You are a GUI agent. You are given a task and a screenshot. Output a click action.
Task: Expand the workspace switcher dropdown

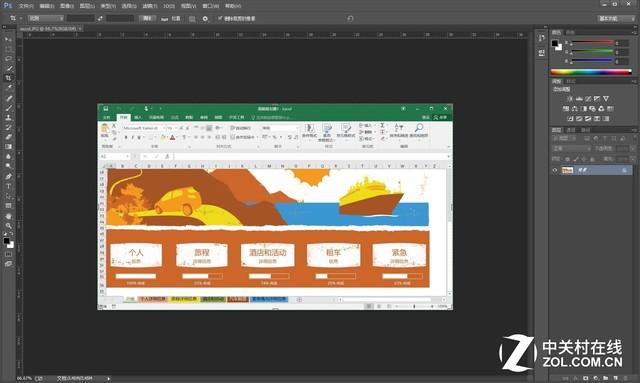tap(616, 18)
